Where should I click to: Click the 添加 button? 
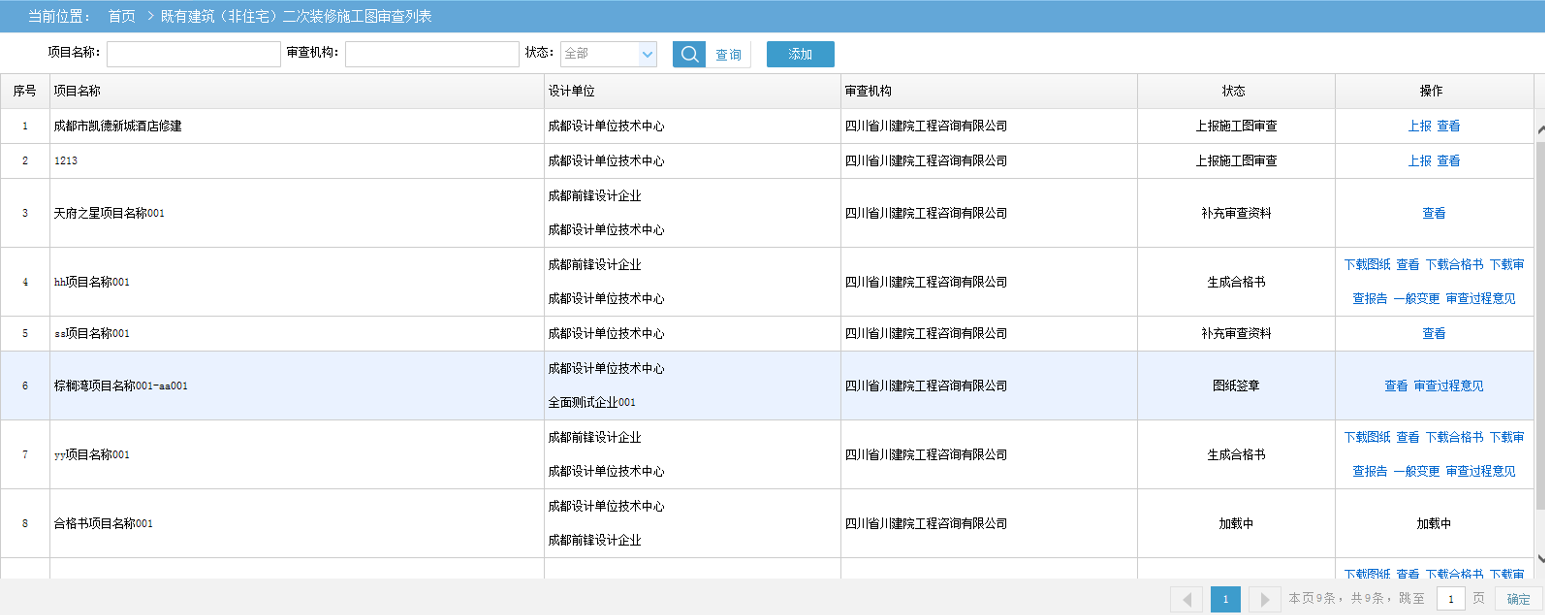tap(800, 54)
